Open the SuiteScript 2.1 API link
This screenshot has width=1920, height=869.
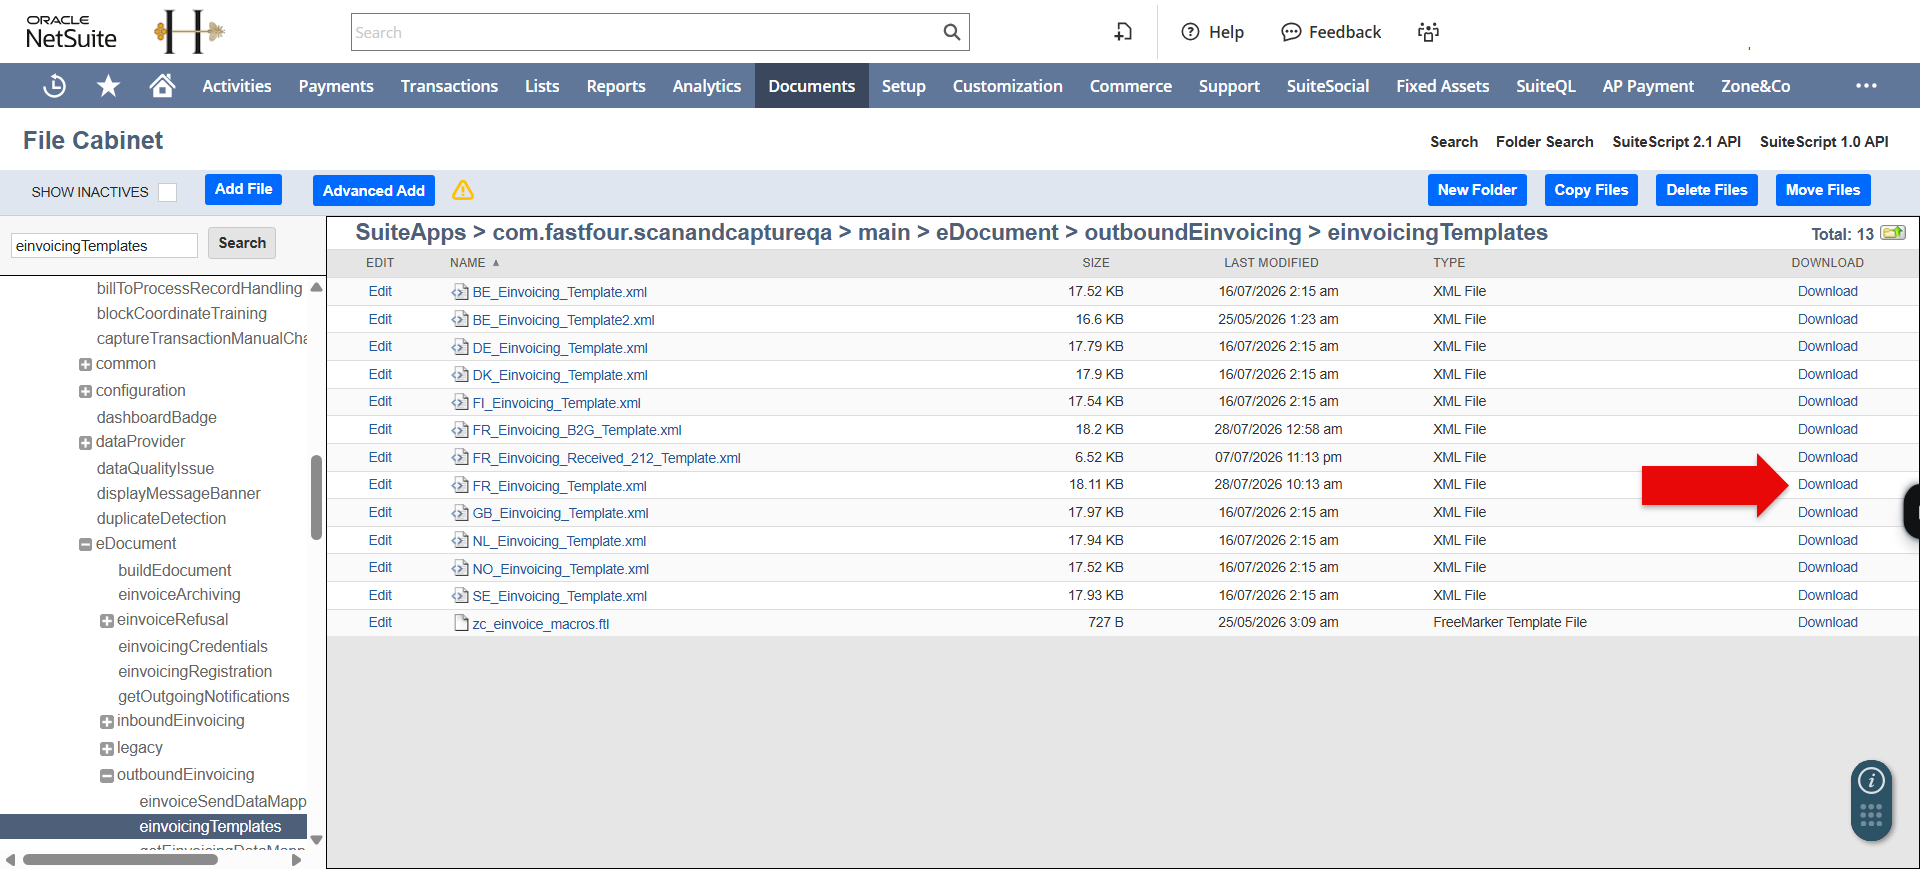[x=1676, y=142]
